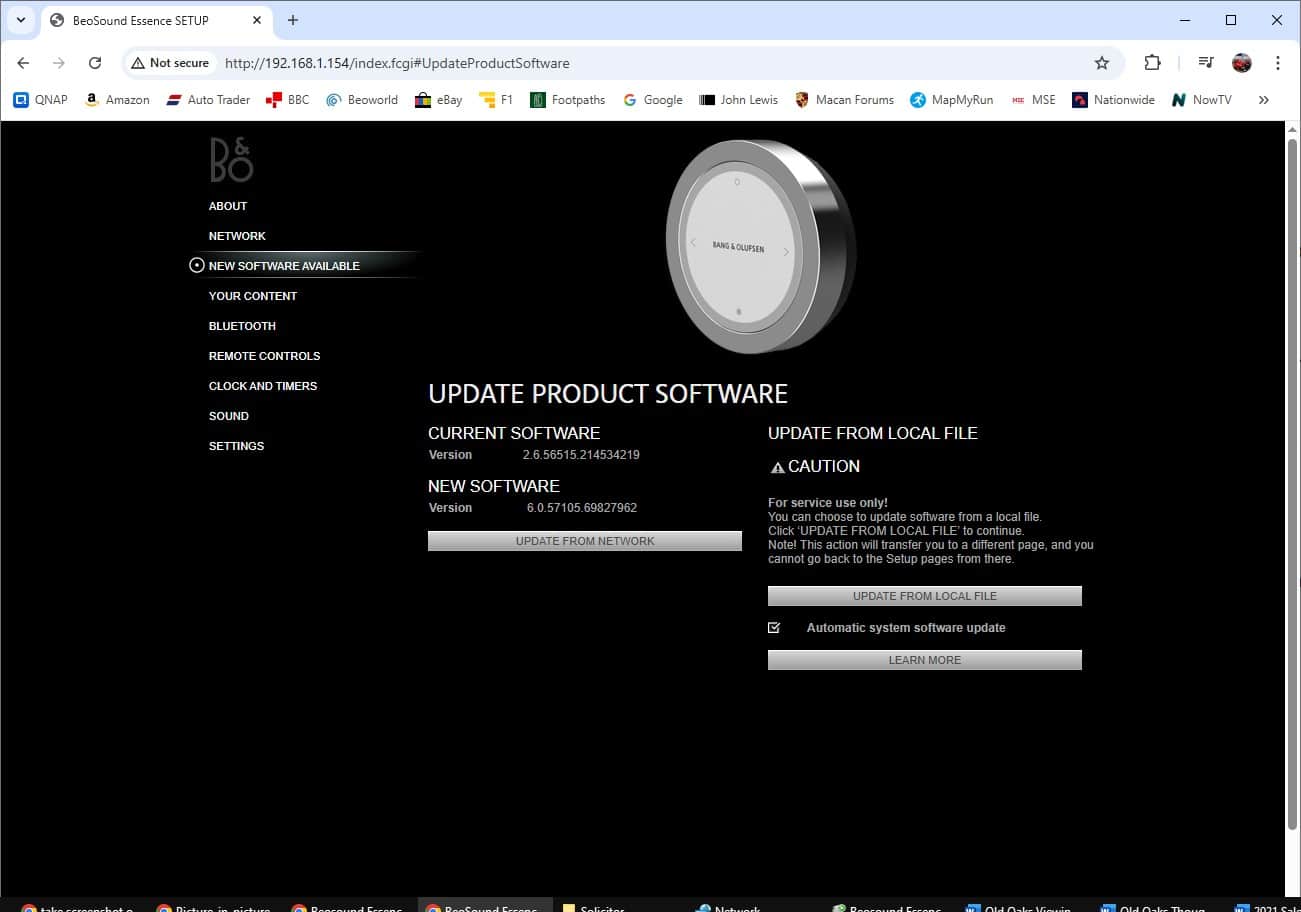Screen dimensions: 1301x912
Task: Click the CAUTION label text
Action: click(824, 466)
